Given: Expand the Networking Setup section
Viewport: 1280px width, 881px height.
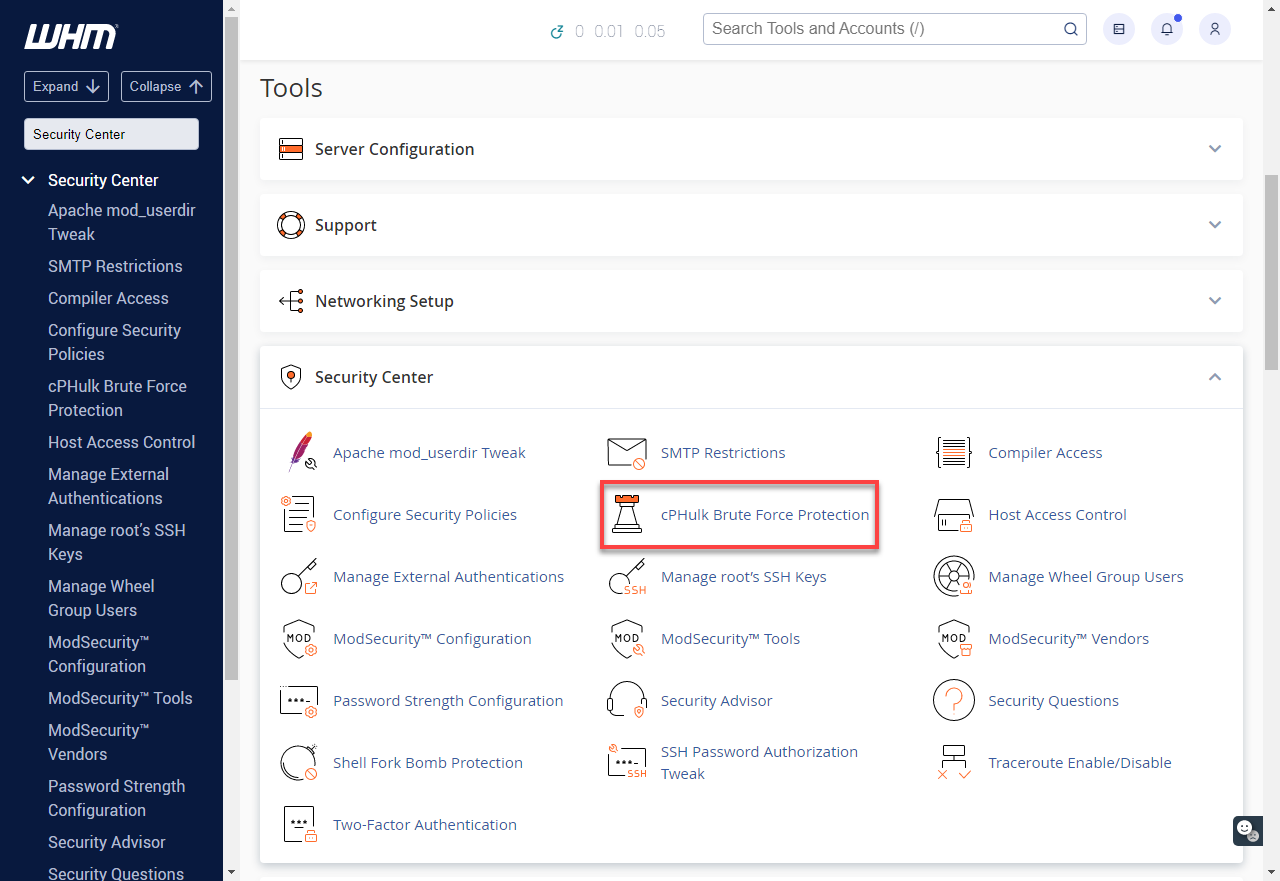Looking at the screenshot, I should [1215, 301].
